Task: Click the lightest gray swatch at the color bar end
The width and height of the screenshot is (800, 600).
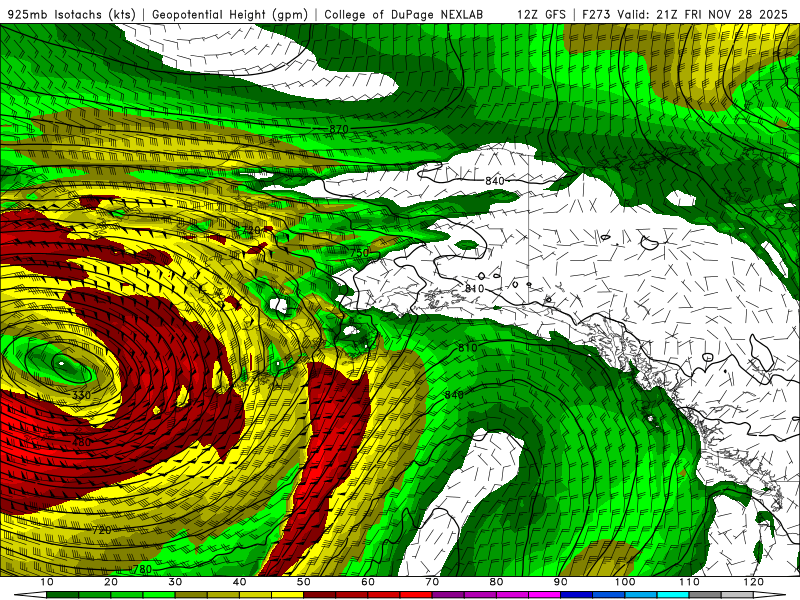Action: 737,595
